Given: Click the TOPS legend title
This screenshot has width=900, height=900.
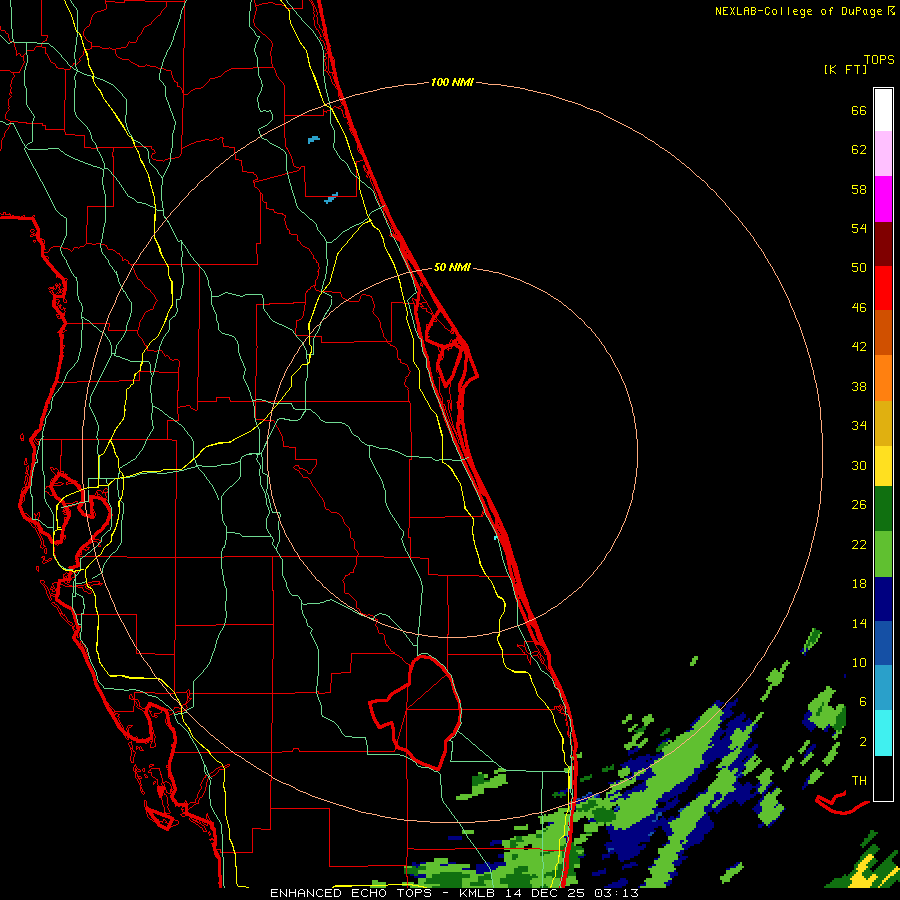Looking at the screenshot, I should click(x=879, y=59).
